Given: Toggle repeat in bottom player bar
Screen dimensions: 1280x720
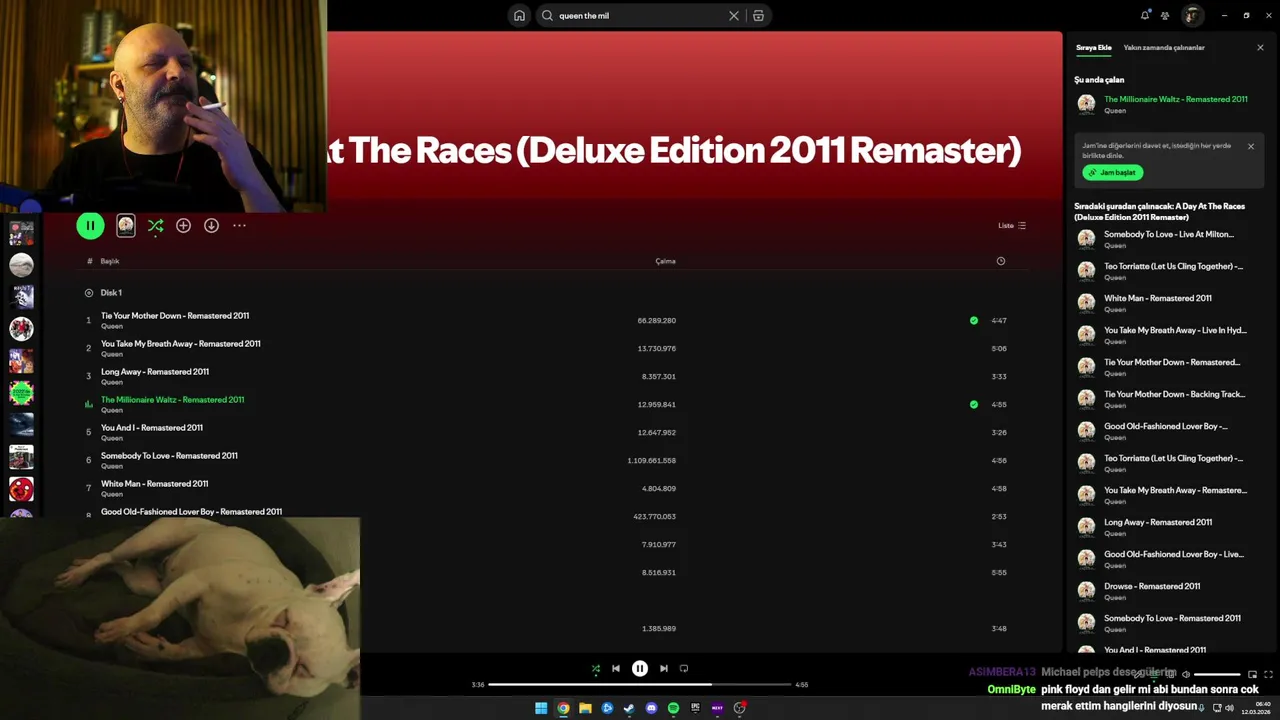Looking at the screenshot, I should (684, 669).
